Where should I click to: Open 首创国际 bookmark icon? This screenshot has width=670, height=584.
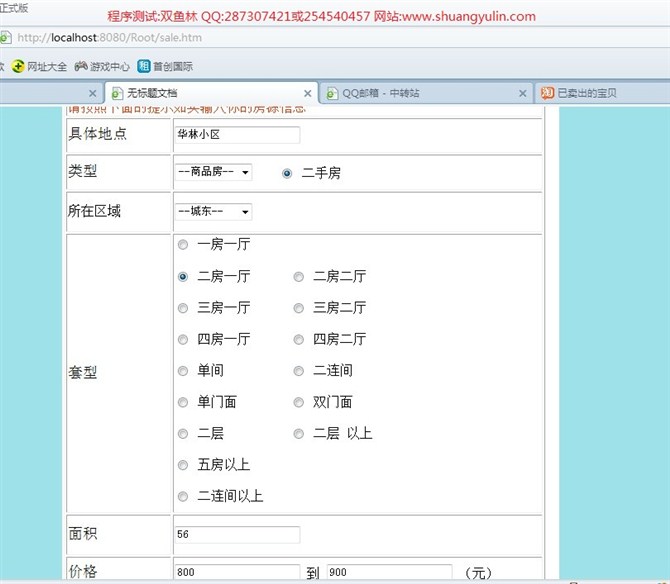click(x=144, y=66)
